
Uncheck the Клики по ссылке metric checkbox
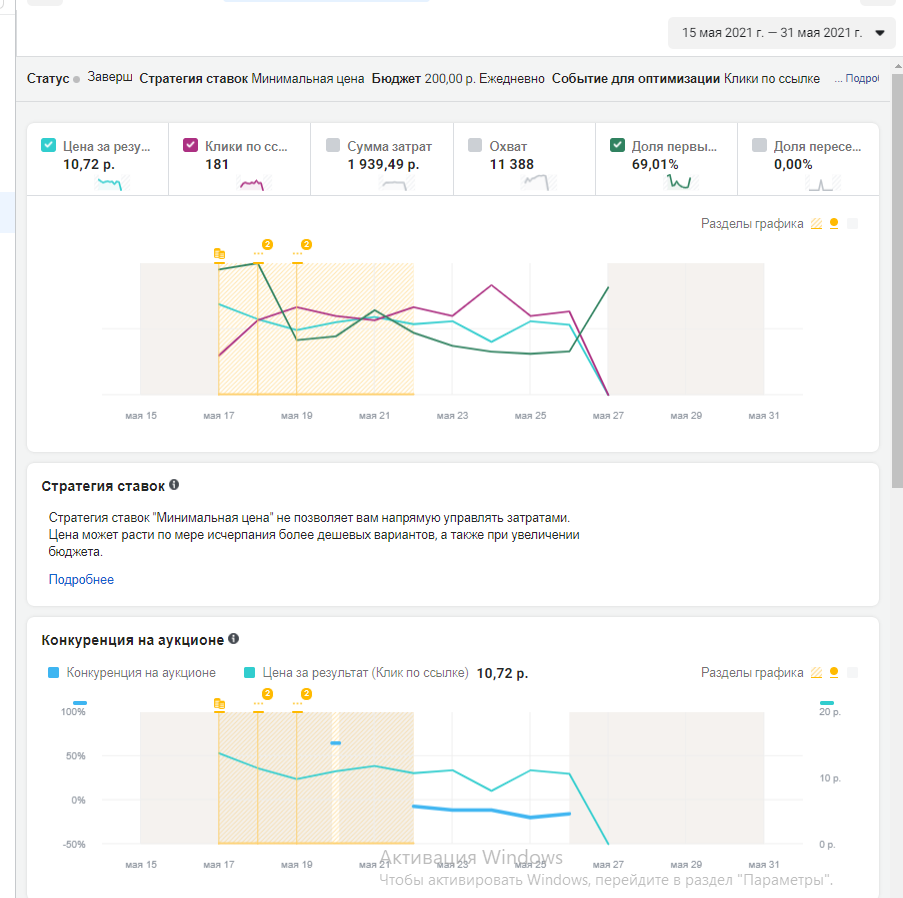(x=191, y=145)
